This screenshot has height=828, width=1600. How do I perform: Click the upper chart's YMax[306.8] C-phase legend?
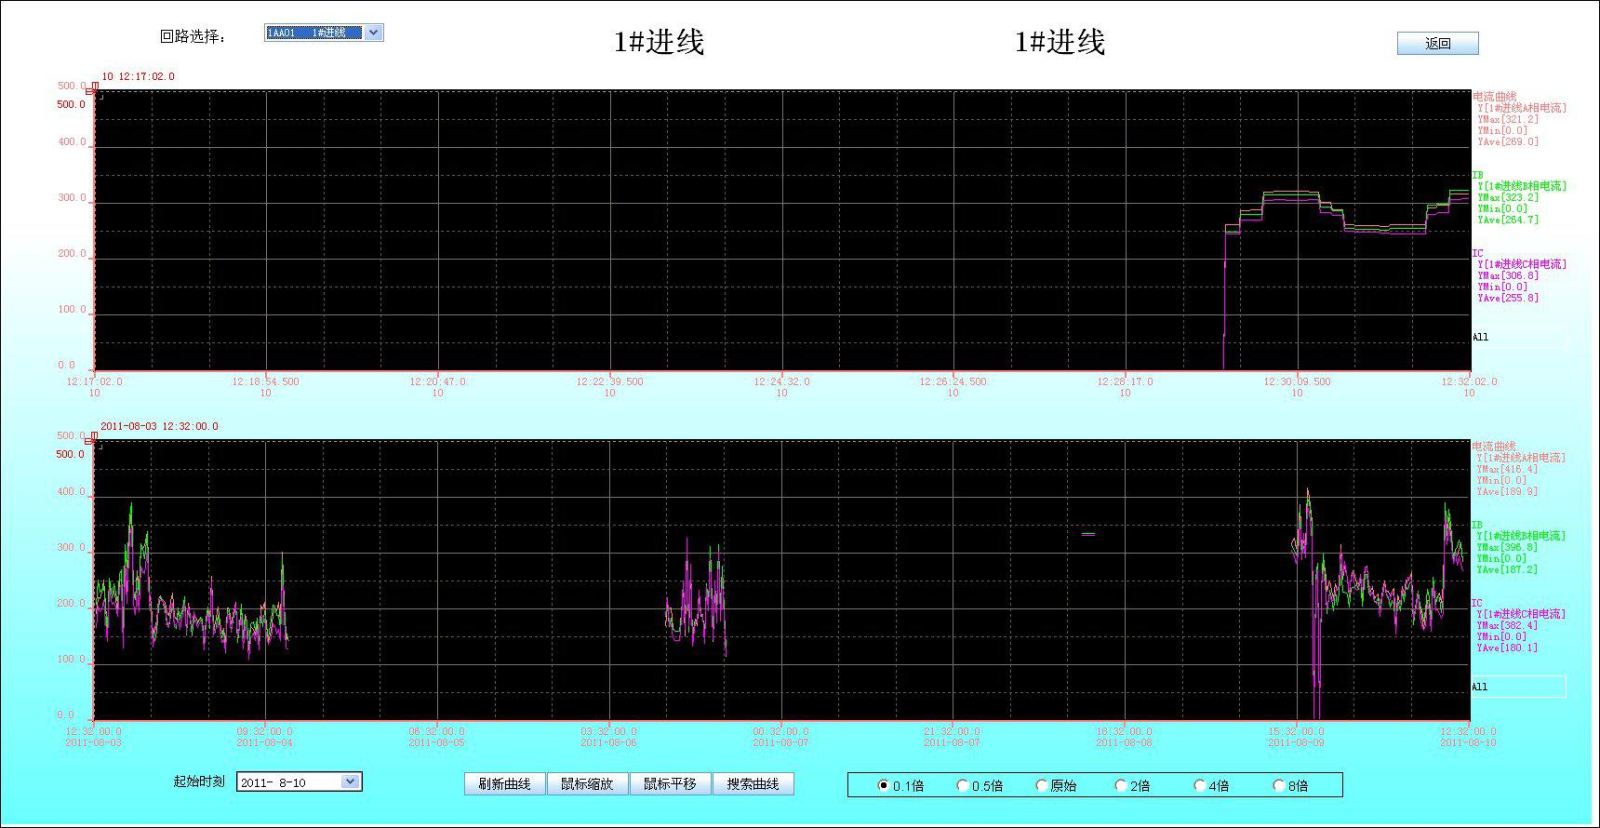click(x=1508, y=275)
